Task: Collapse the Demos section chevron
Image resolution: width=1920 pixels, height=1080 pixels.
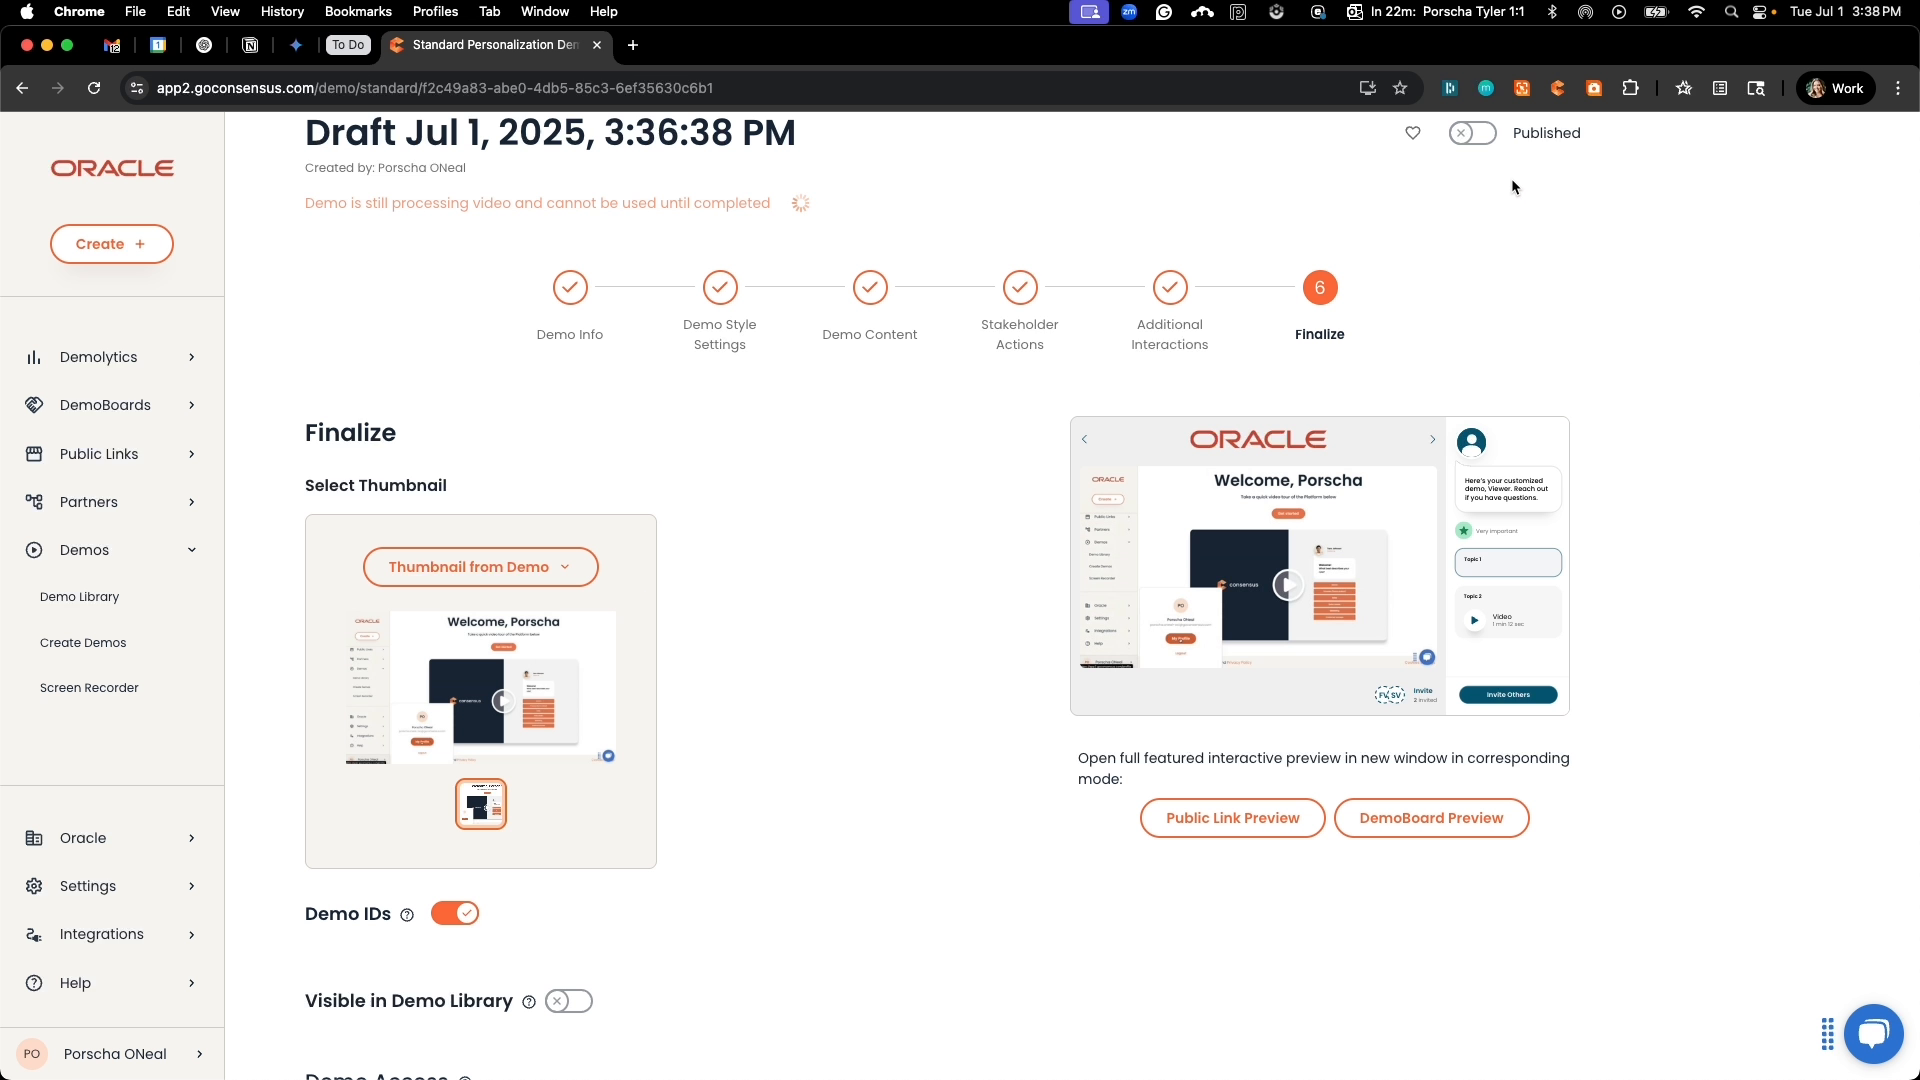Action: (191, 549)
